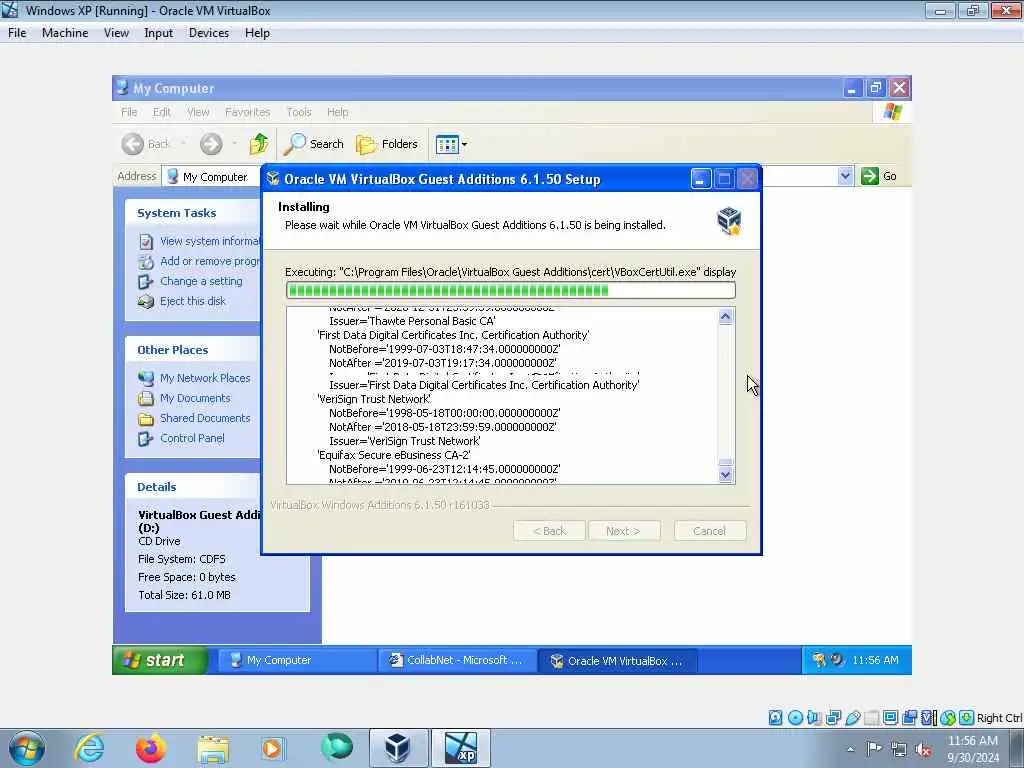The image size is (1024, 768).
Task: Collapse the Details panel header
Action: (x=193, y=487)
